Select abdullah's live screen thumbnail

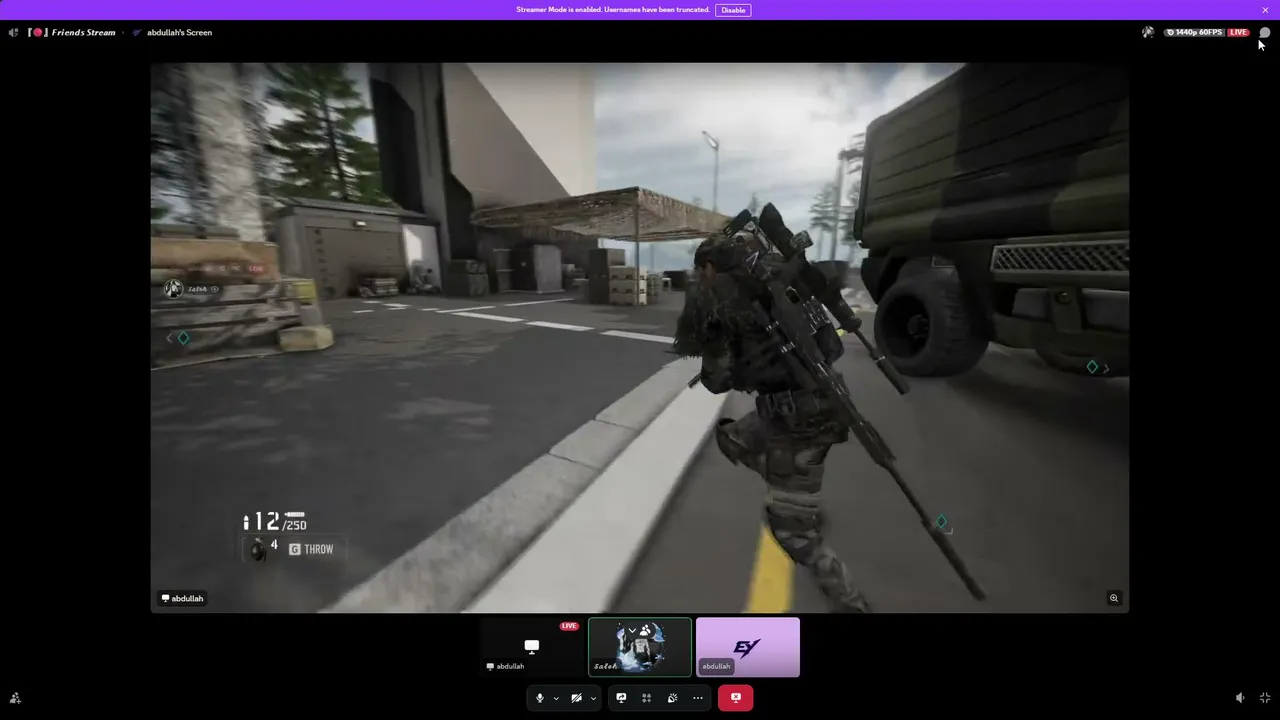[532, 647]
